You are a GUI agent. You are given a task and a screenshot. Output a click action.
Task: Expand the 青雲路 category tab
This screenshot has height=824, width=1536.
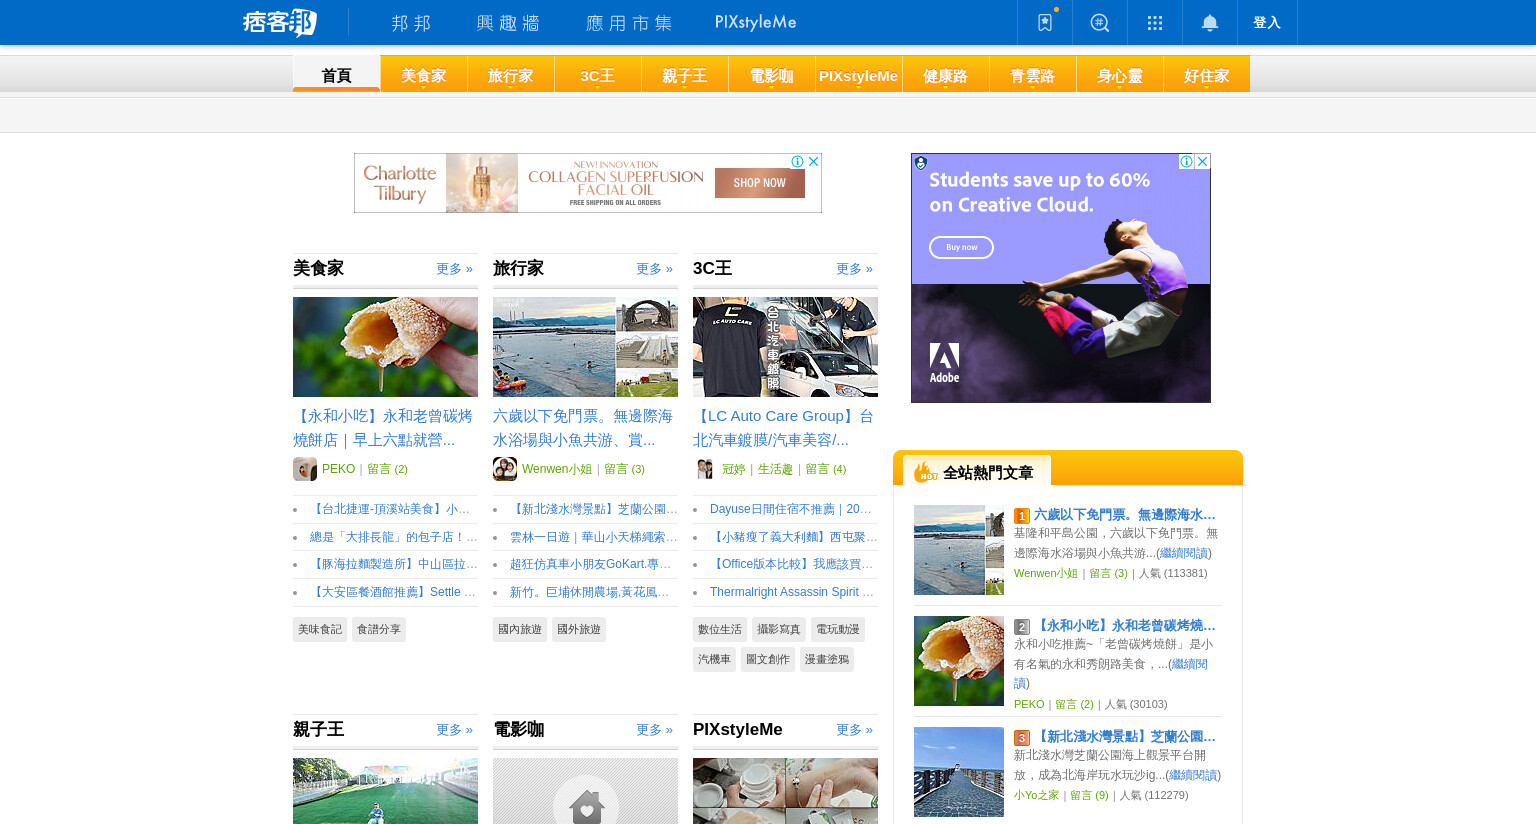click(1033, 75)
